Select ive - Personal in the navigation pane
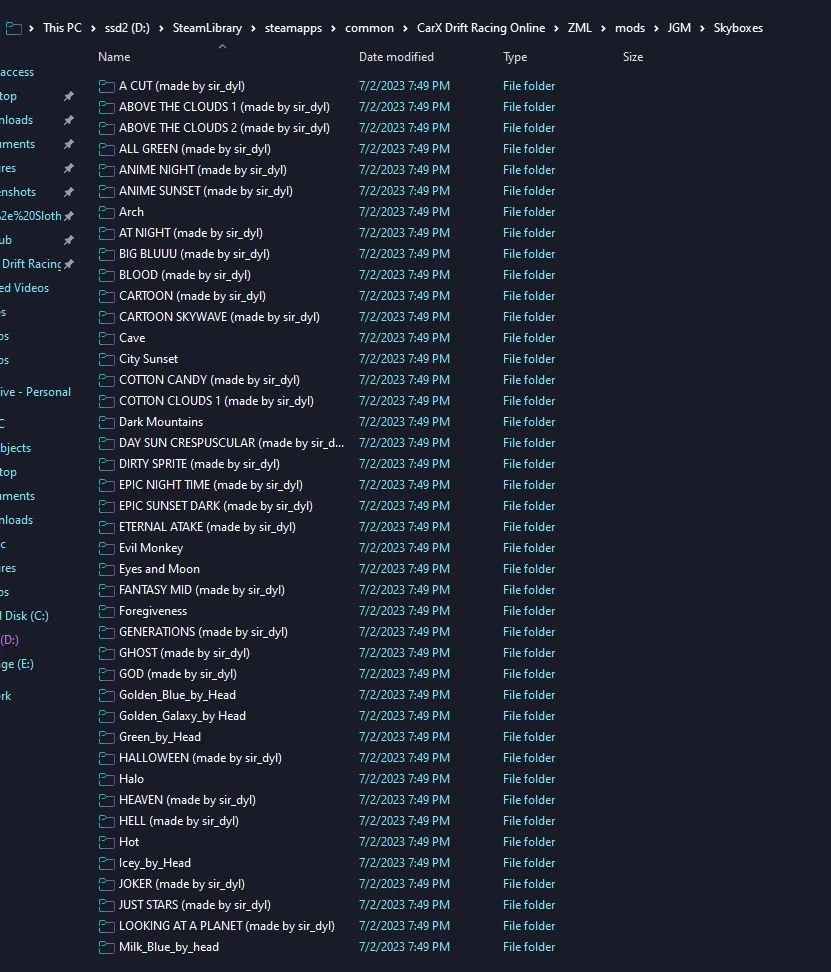 coord(35,392)
